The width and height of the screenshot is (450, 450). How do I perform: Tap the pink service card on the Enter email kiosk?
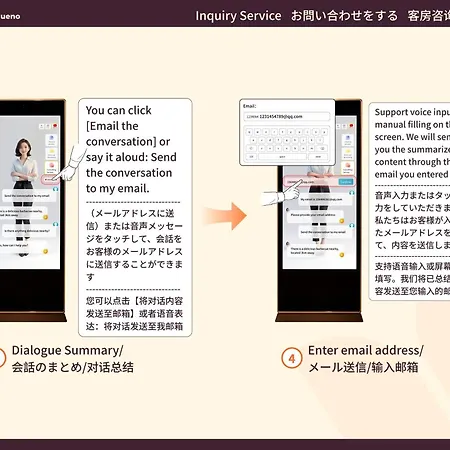coord(347,167)
